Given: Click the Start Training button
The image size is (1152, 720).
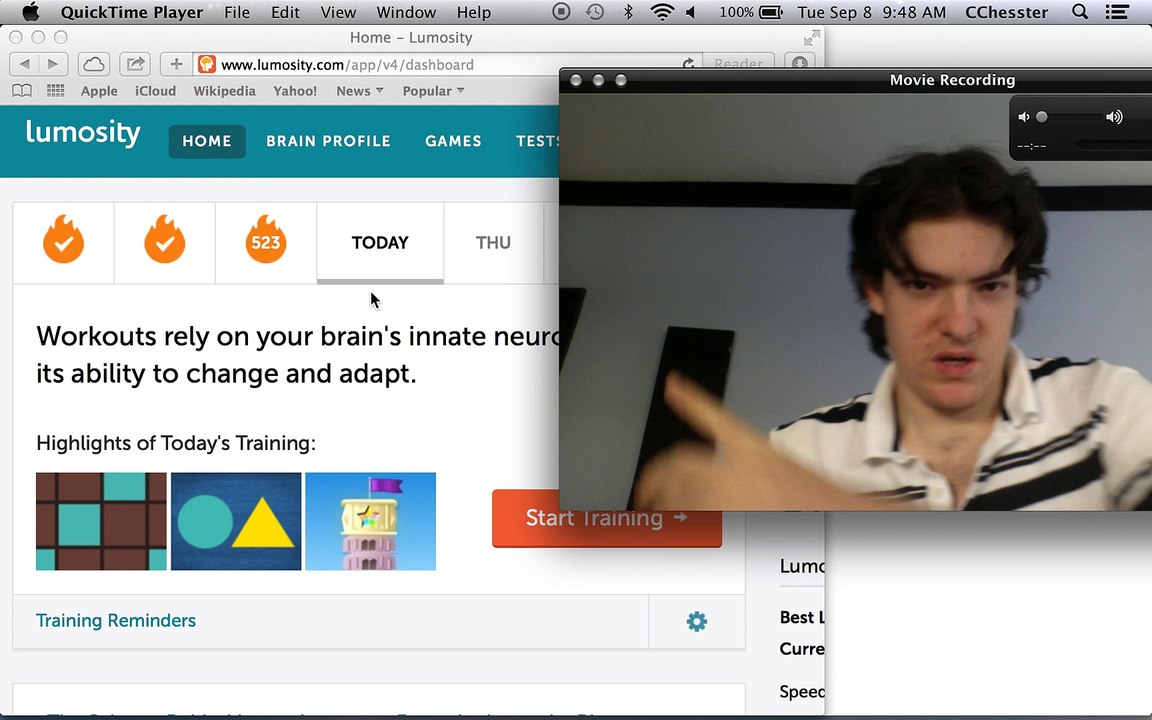Looking at the screenshot, I should click(607, 519).
